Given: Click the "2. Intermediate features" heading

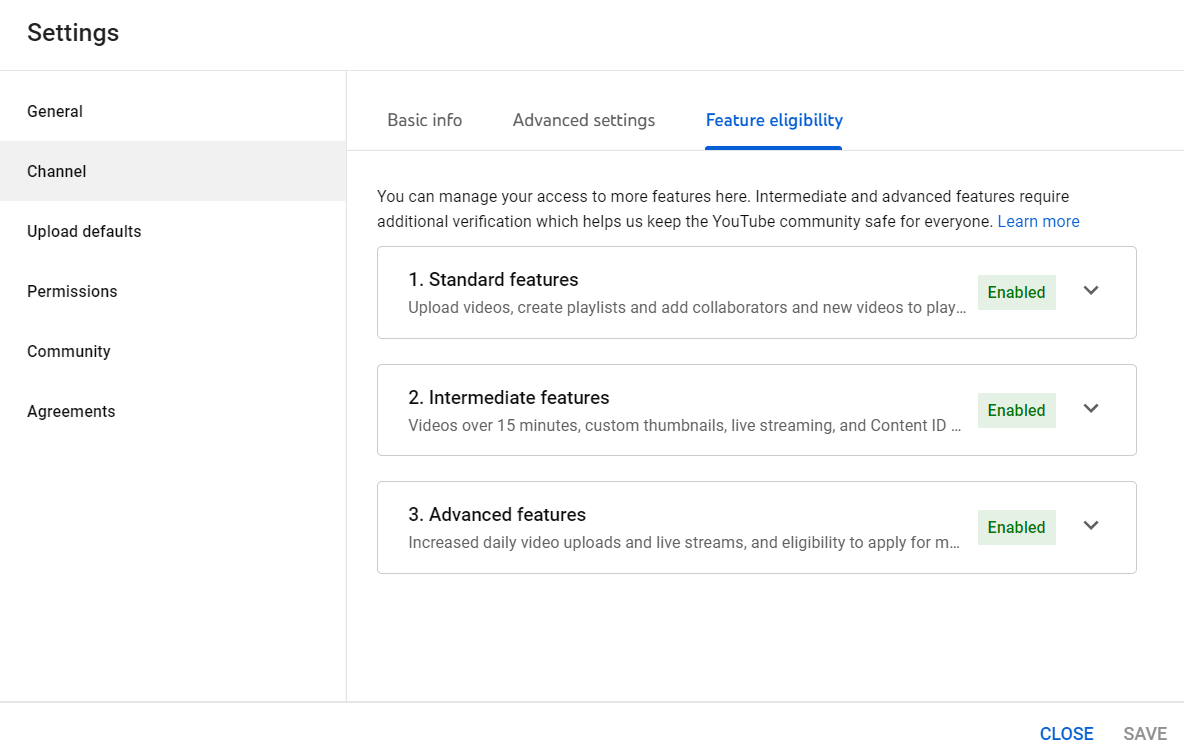Looking at the screenshot, I should tap(509, 397).
